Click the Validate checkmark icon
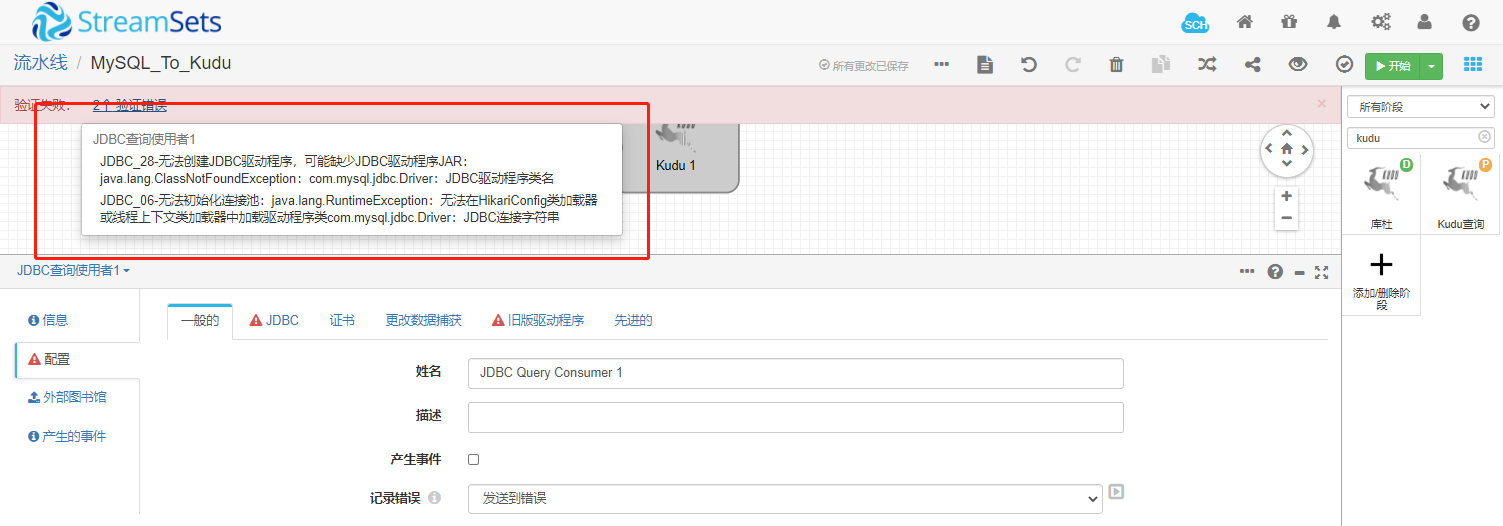Image resolution: width=1503 pixels, height=526 pixels. [x=1344, y=64]
